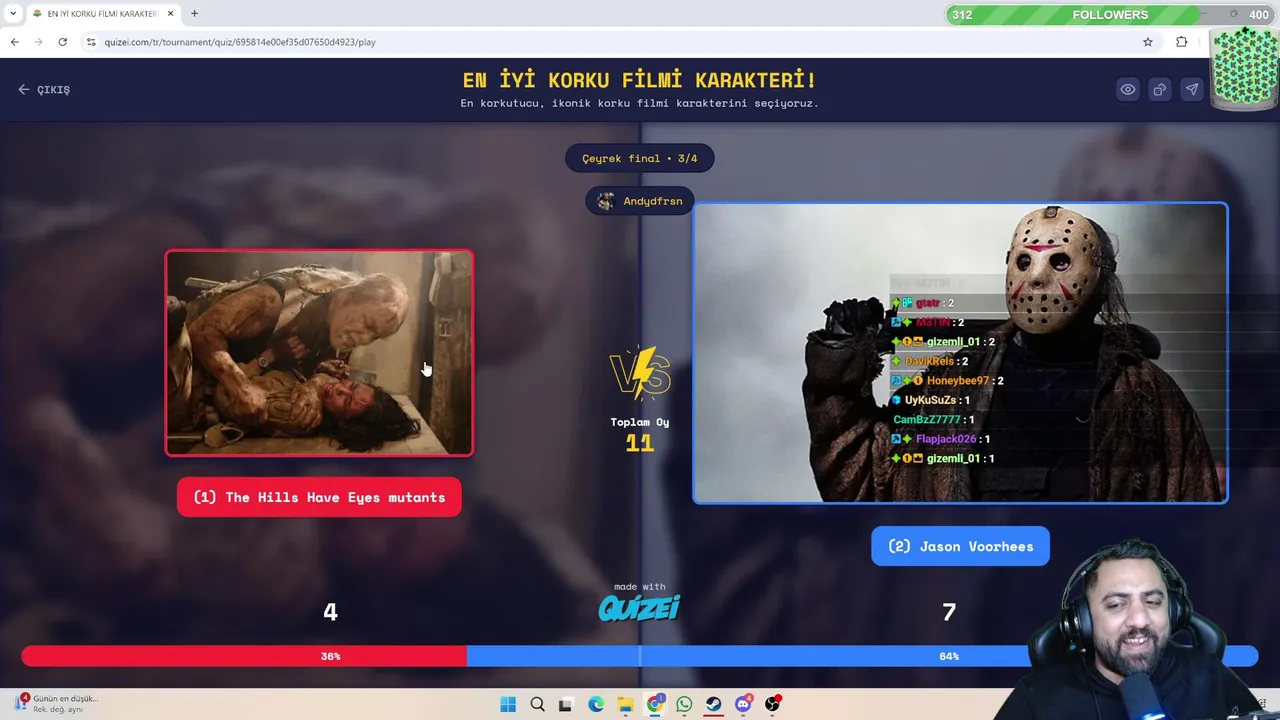The image size is (1280, 720).
Task: Click the browser back arrow
Action: (x=14, y=42)
